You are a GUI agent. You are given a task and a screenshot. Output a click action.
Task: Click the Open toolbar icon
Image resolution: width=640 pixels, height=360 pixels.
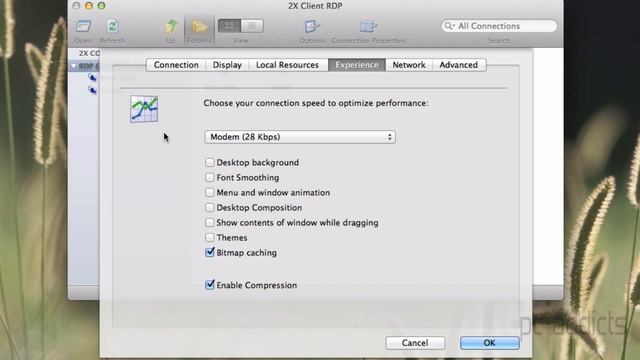(x=83, y=27)
